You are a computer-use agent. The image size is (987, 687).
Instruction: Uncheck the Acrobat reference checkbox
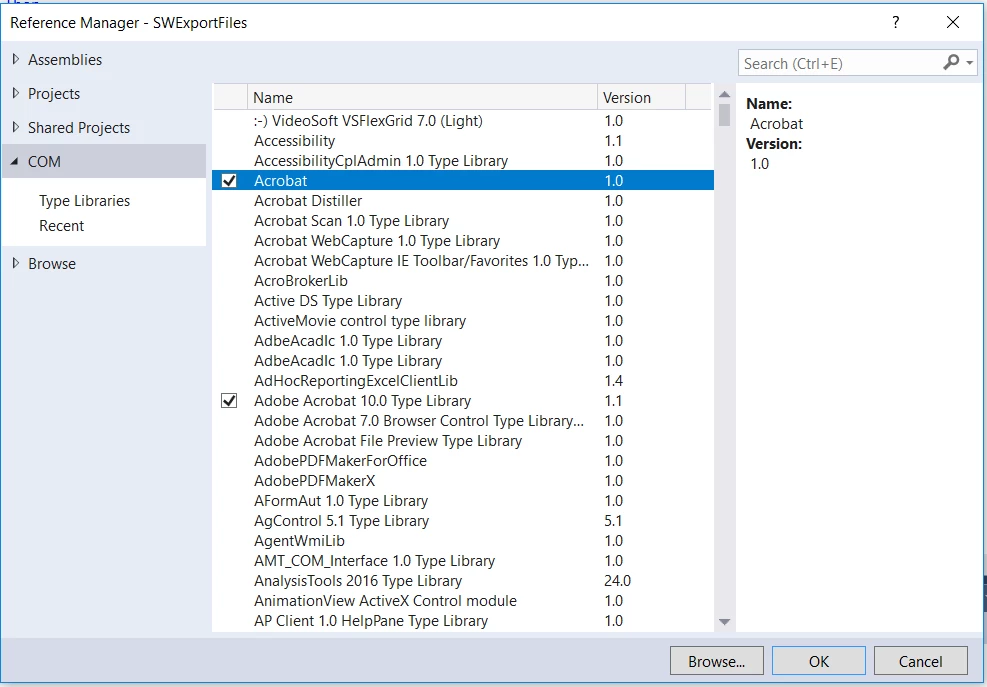click(x=229, y=181)
